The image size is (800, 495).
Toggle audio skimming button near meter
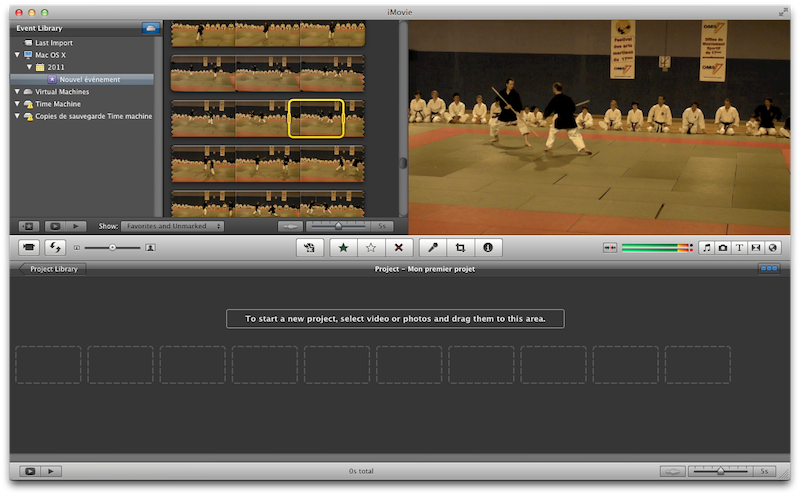[x=610, y=248]
